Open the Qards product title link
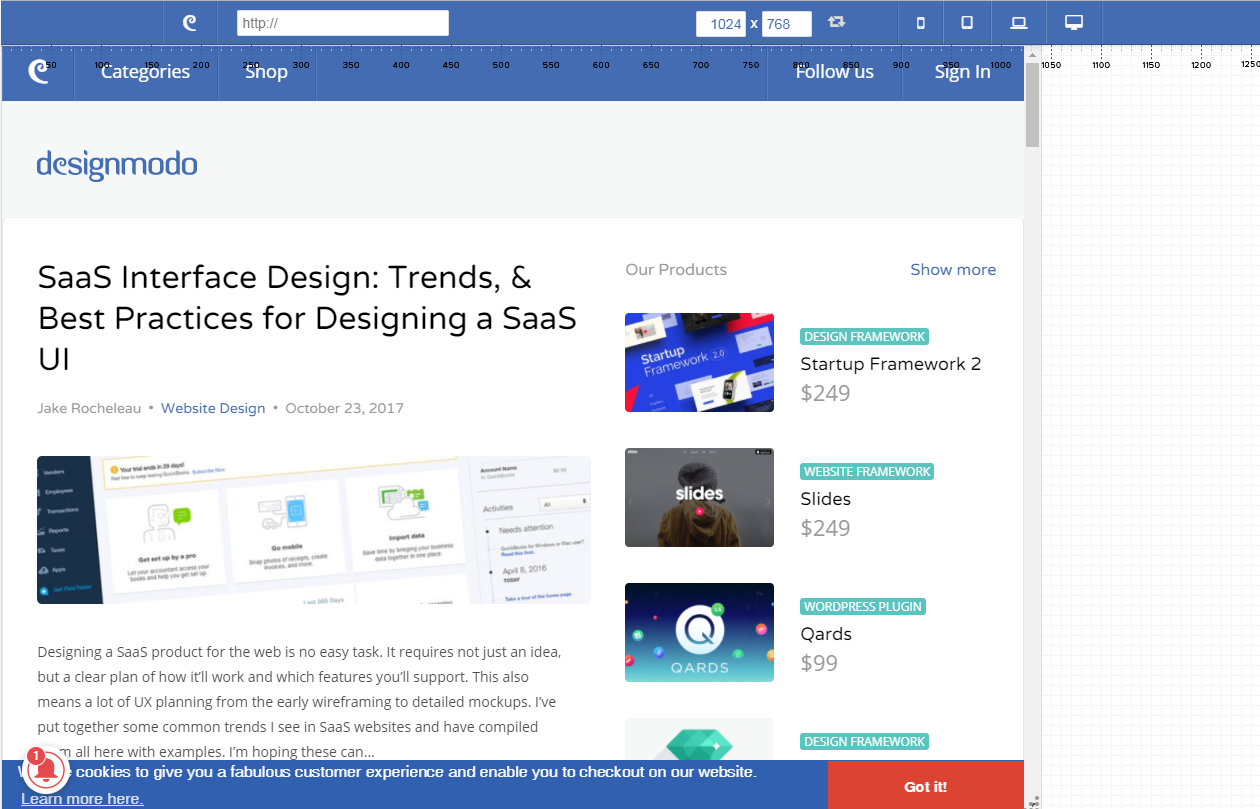 tap(826, 634)
